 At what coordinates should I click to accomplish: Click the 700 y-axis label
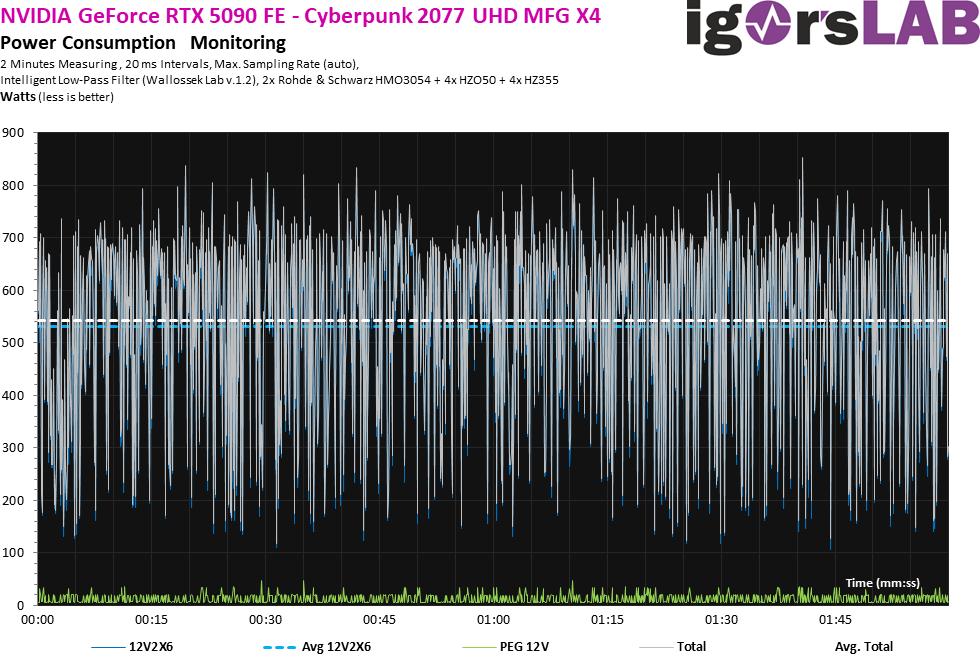click(13, 238)
